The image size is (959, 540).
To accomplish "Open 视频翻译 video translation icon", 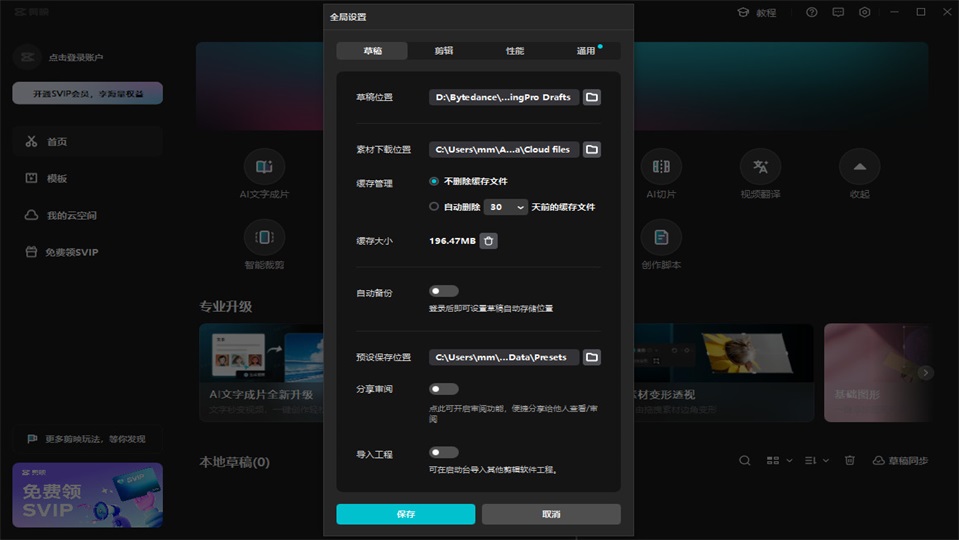I will tap(760, 166).
